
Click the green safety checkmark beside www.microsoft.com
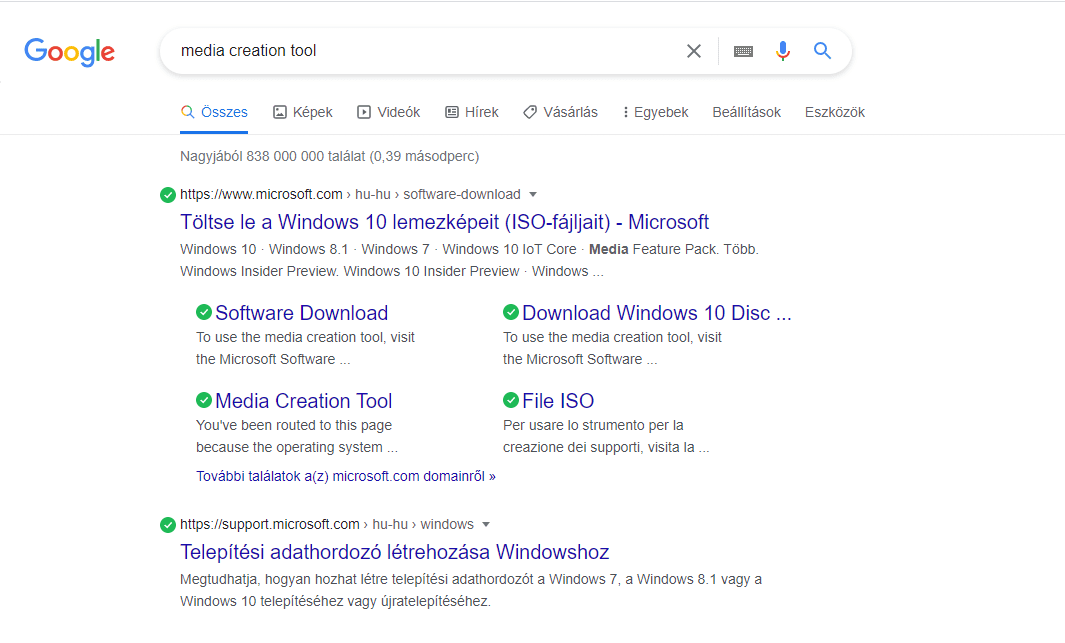pos(168,195)
